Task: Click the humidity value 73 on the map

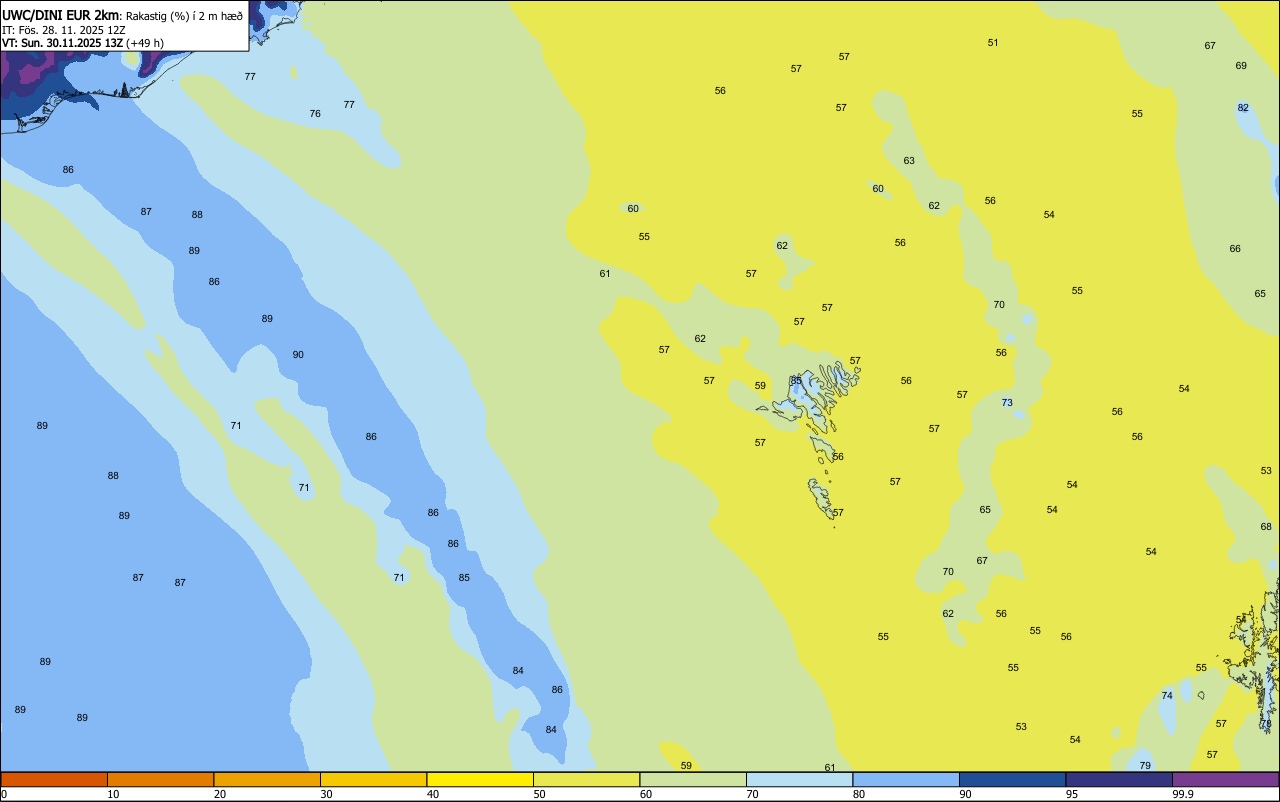Action: (x=1007, y=403)
